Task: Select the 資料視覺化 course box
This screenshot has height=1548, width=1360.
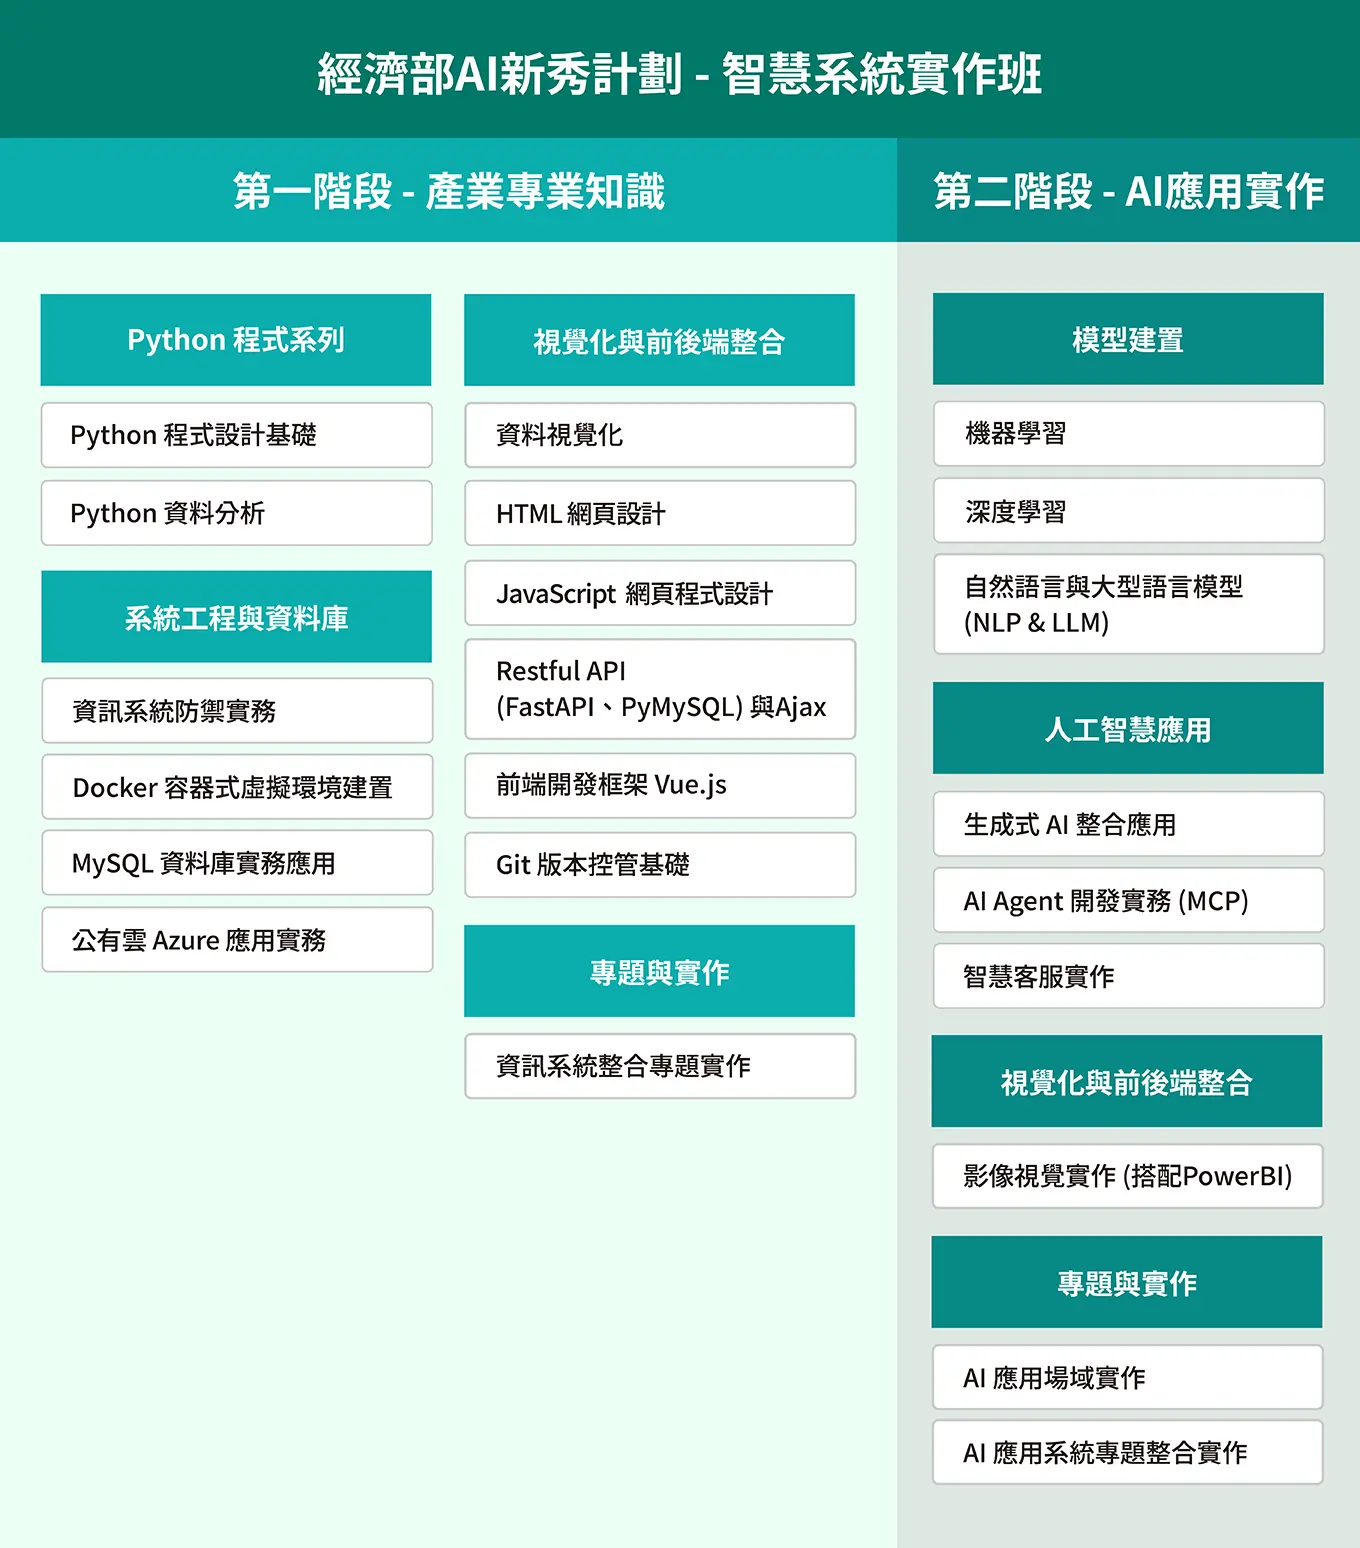Action: coord(660,435)
